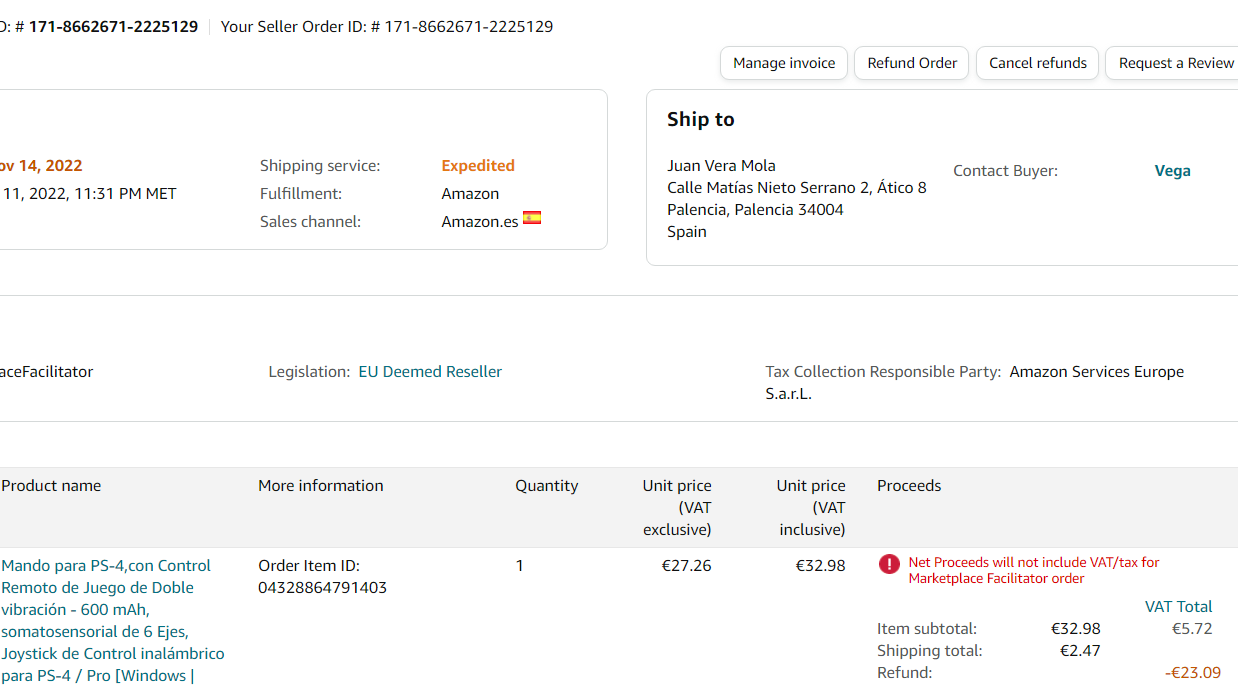
Task: Click the VAT Total label
Action: [1178, 607]
